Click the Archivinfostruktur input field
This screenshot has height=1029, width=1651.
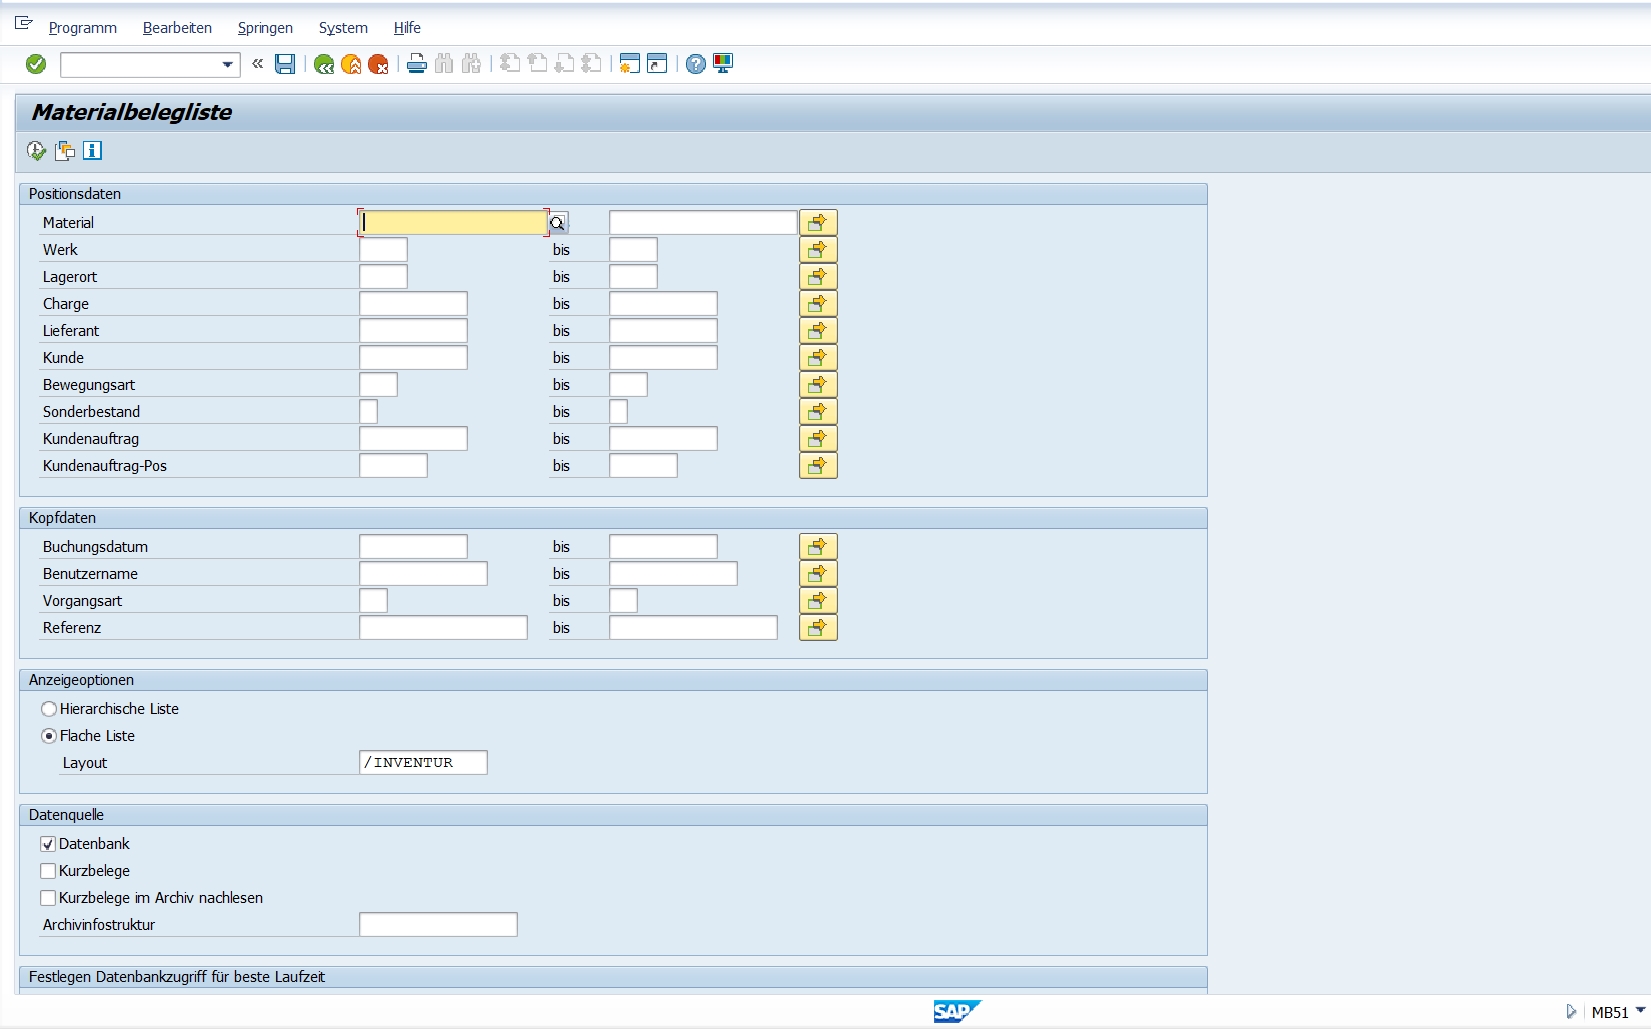click(438, 924)
